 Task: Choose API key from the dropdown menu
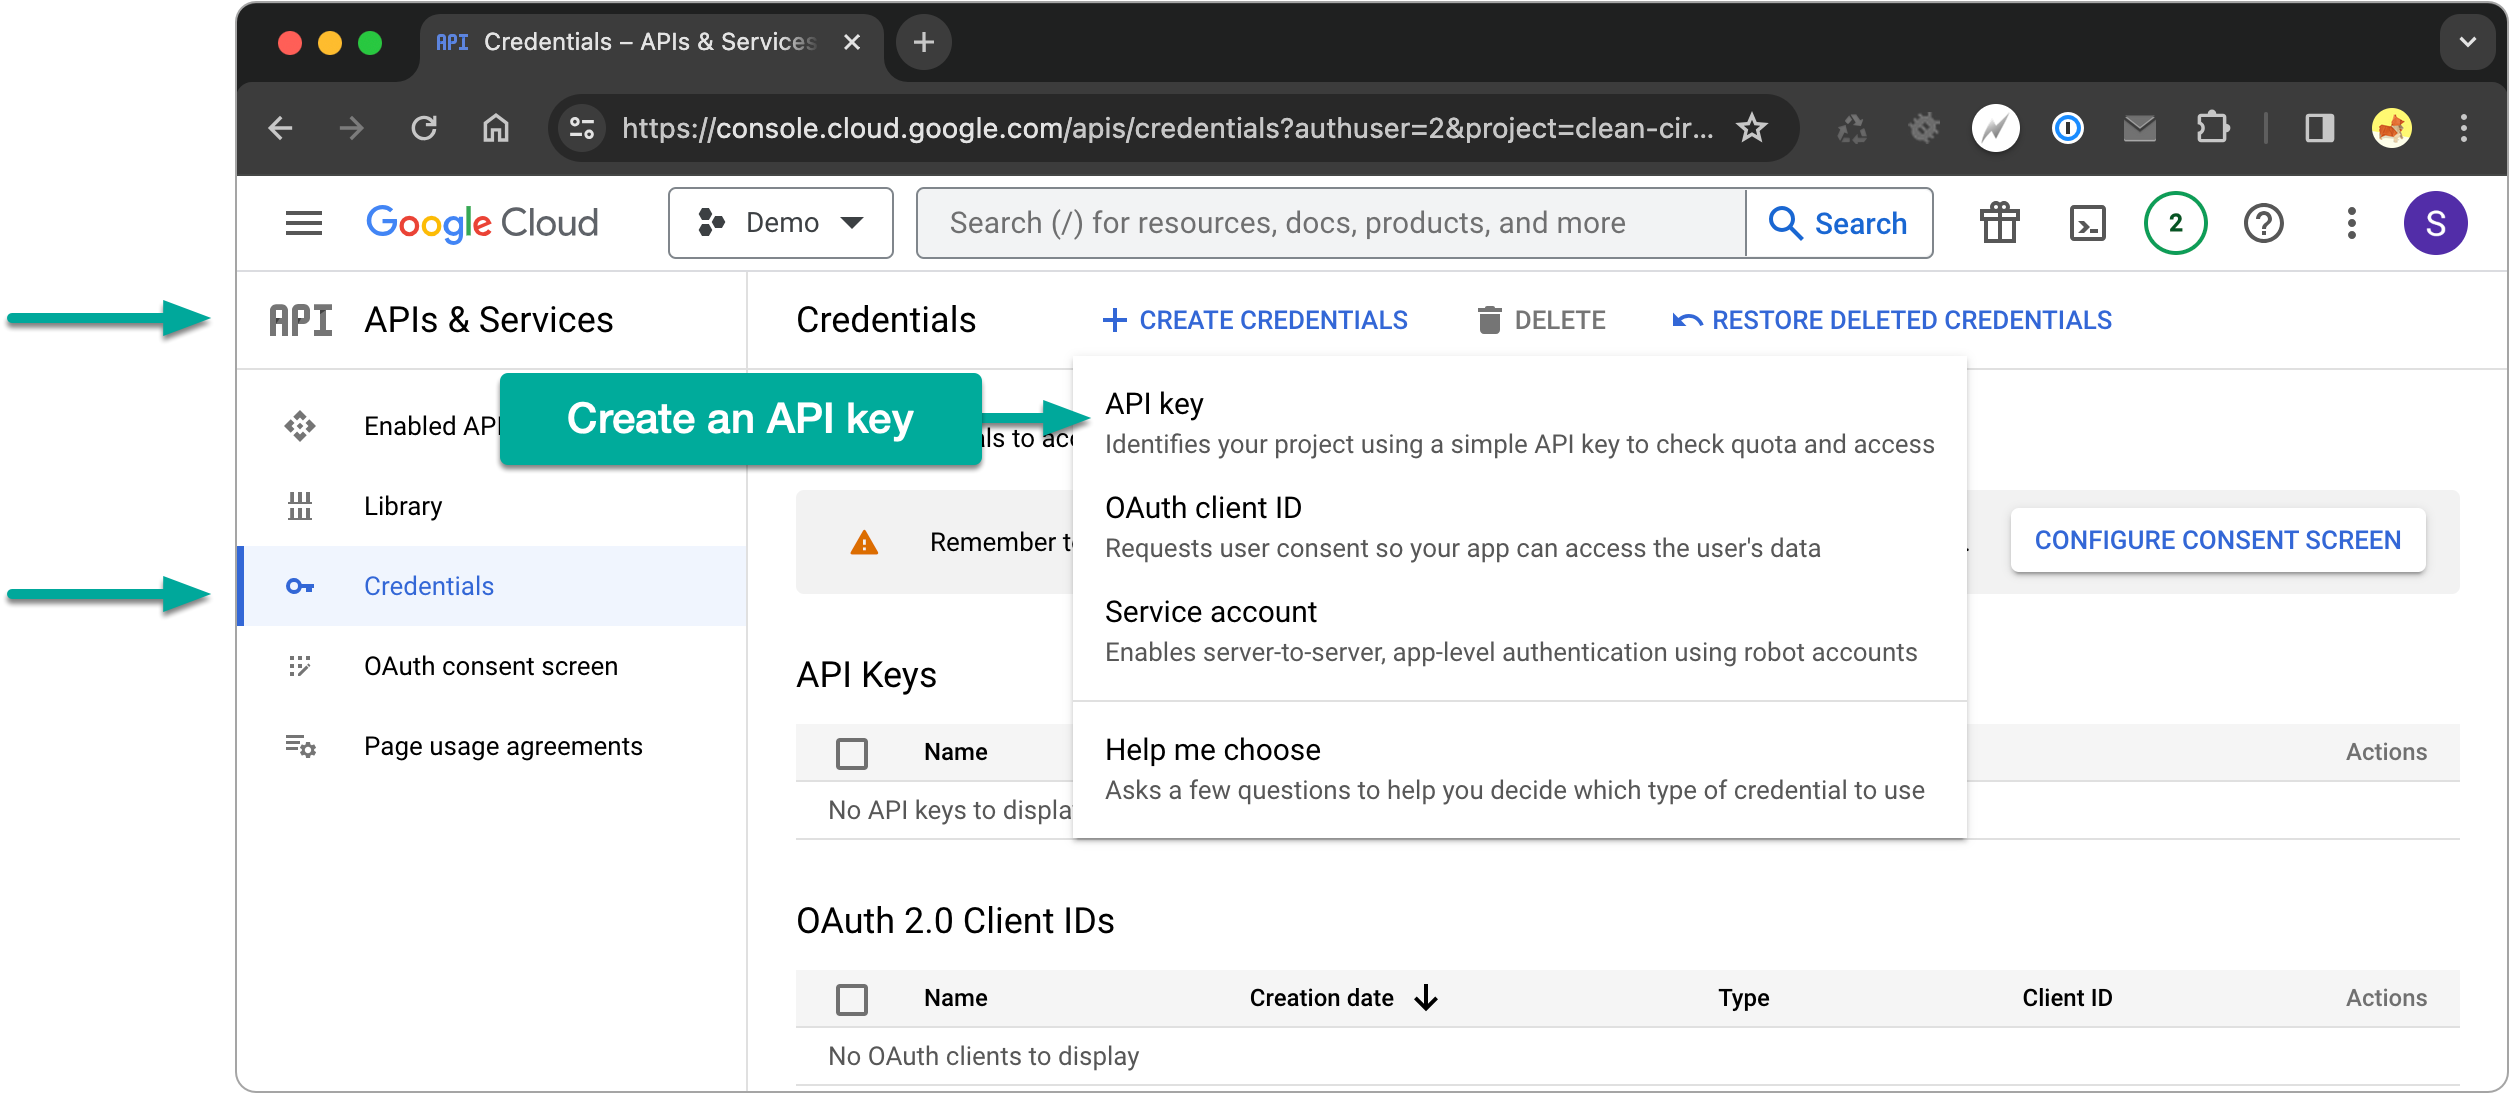pos(1519,423)
